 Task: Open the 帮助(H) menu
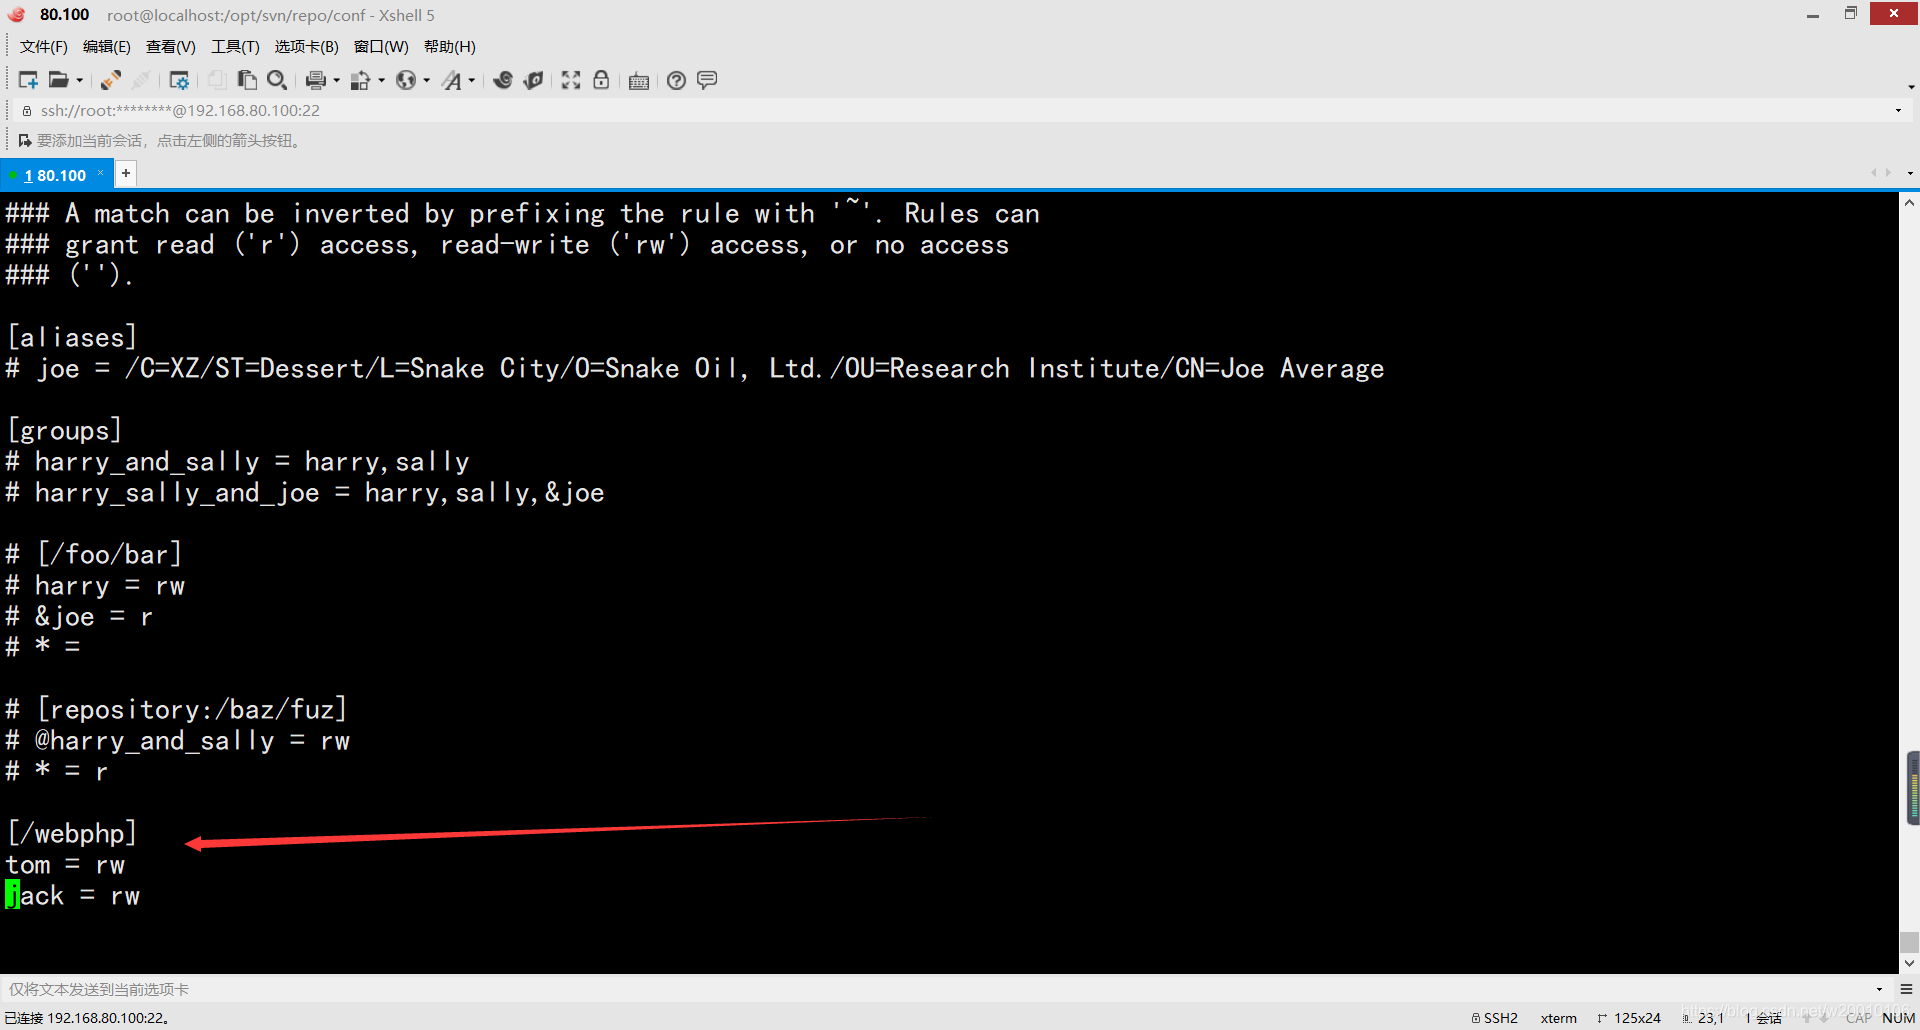coord(450,47)
